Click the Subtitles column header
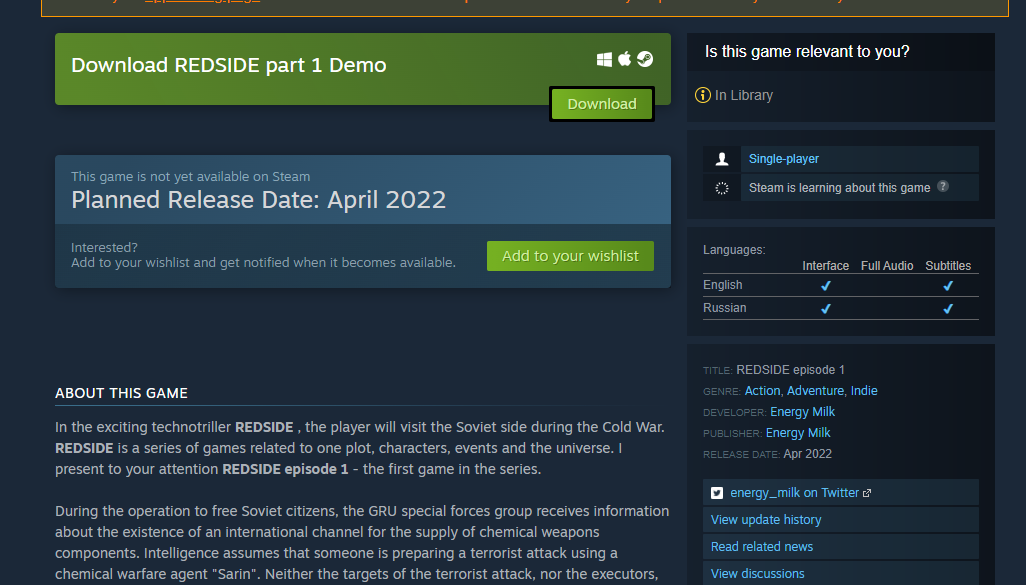Viewport: 1026px width, 585px height. pos(947,266)
